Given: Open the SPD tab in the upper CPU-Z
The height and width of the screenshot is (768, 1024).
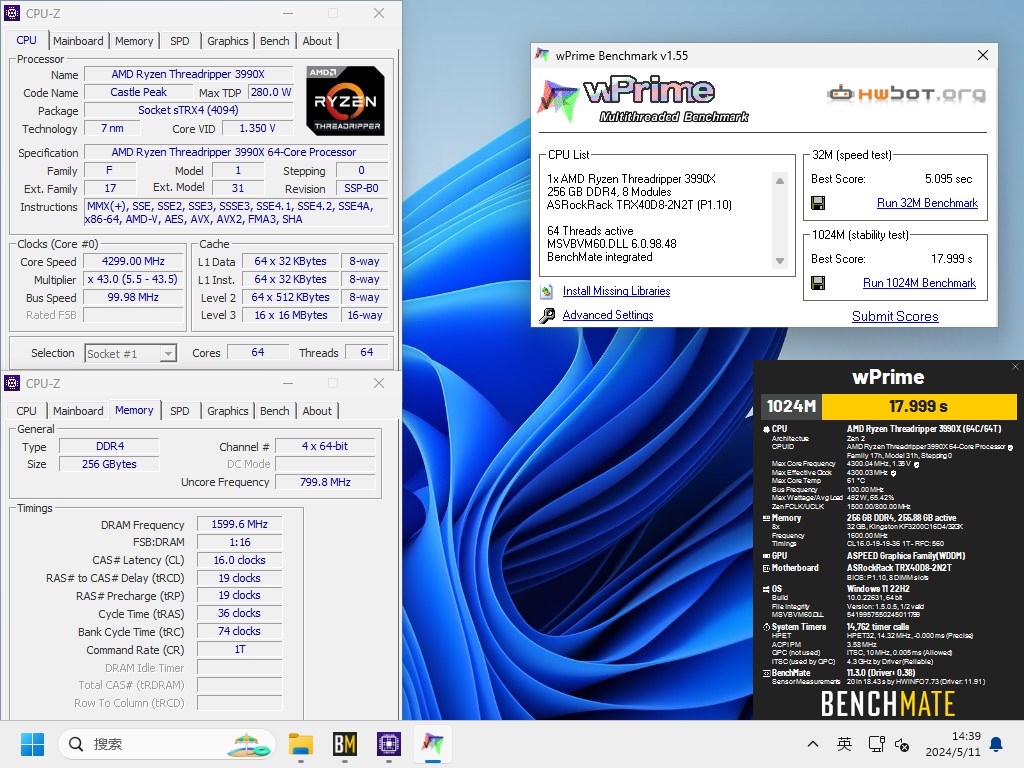Looking at the screenshot, I should point(180,41).
